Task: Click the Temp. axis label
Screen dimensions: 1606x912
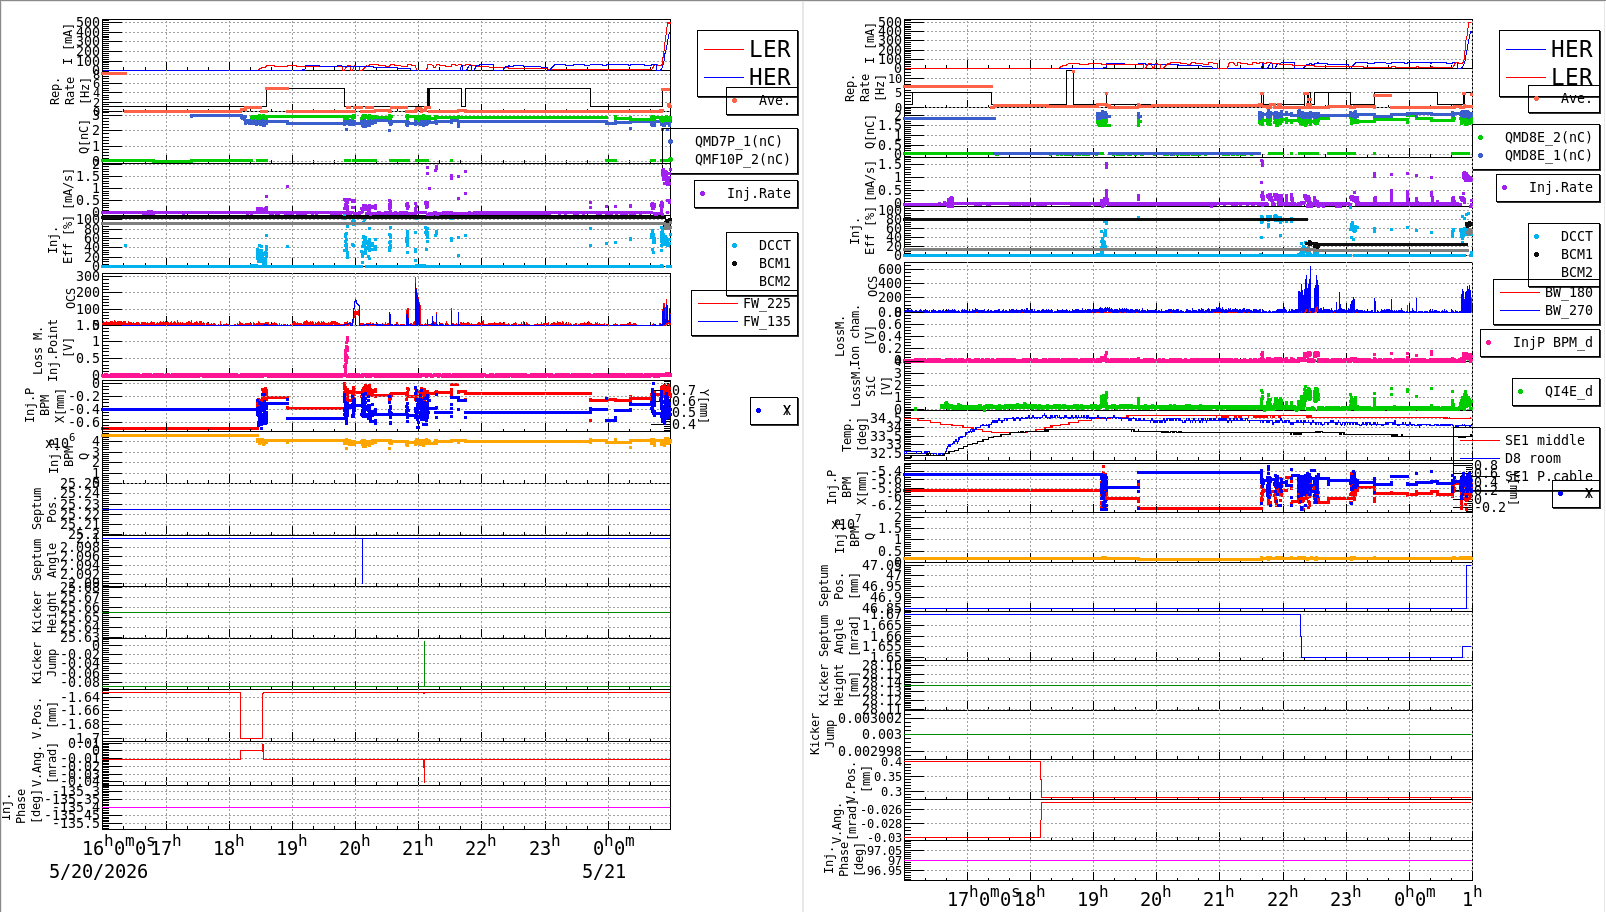Action: coord(849,434)
